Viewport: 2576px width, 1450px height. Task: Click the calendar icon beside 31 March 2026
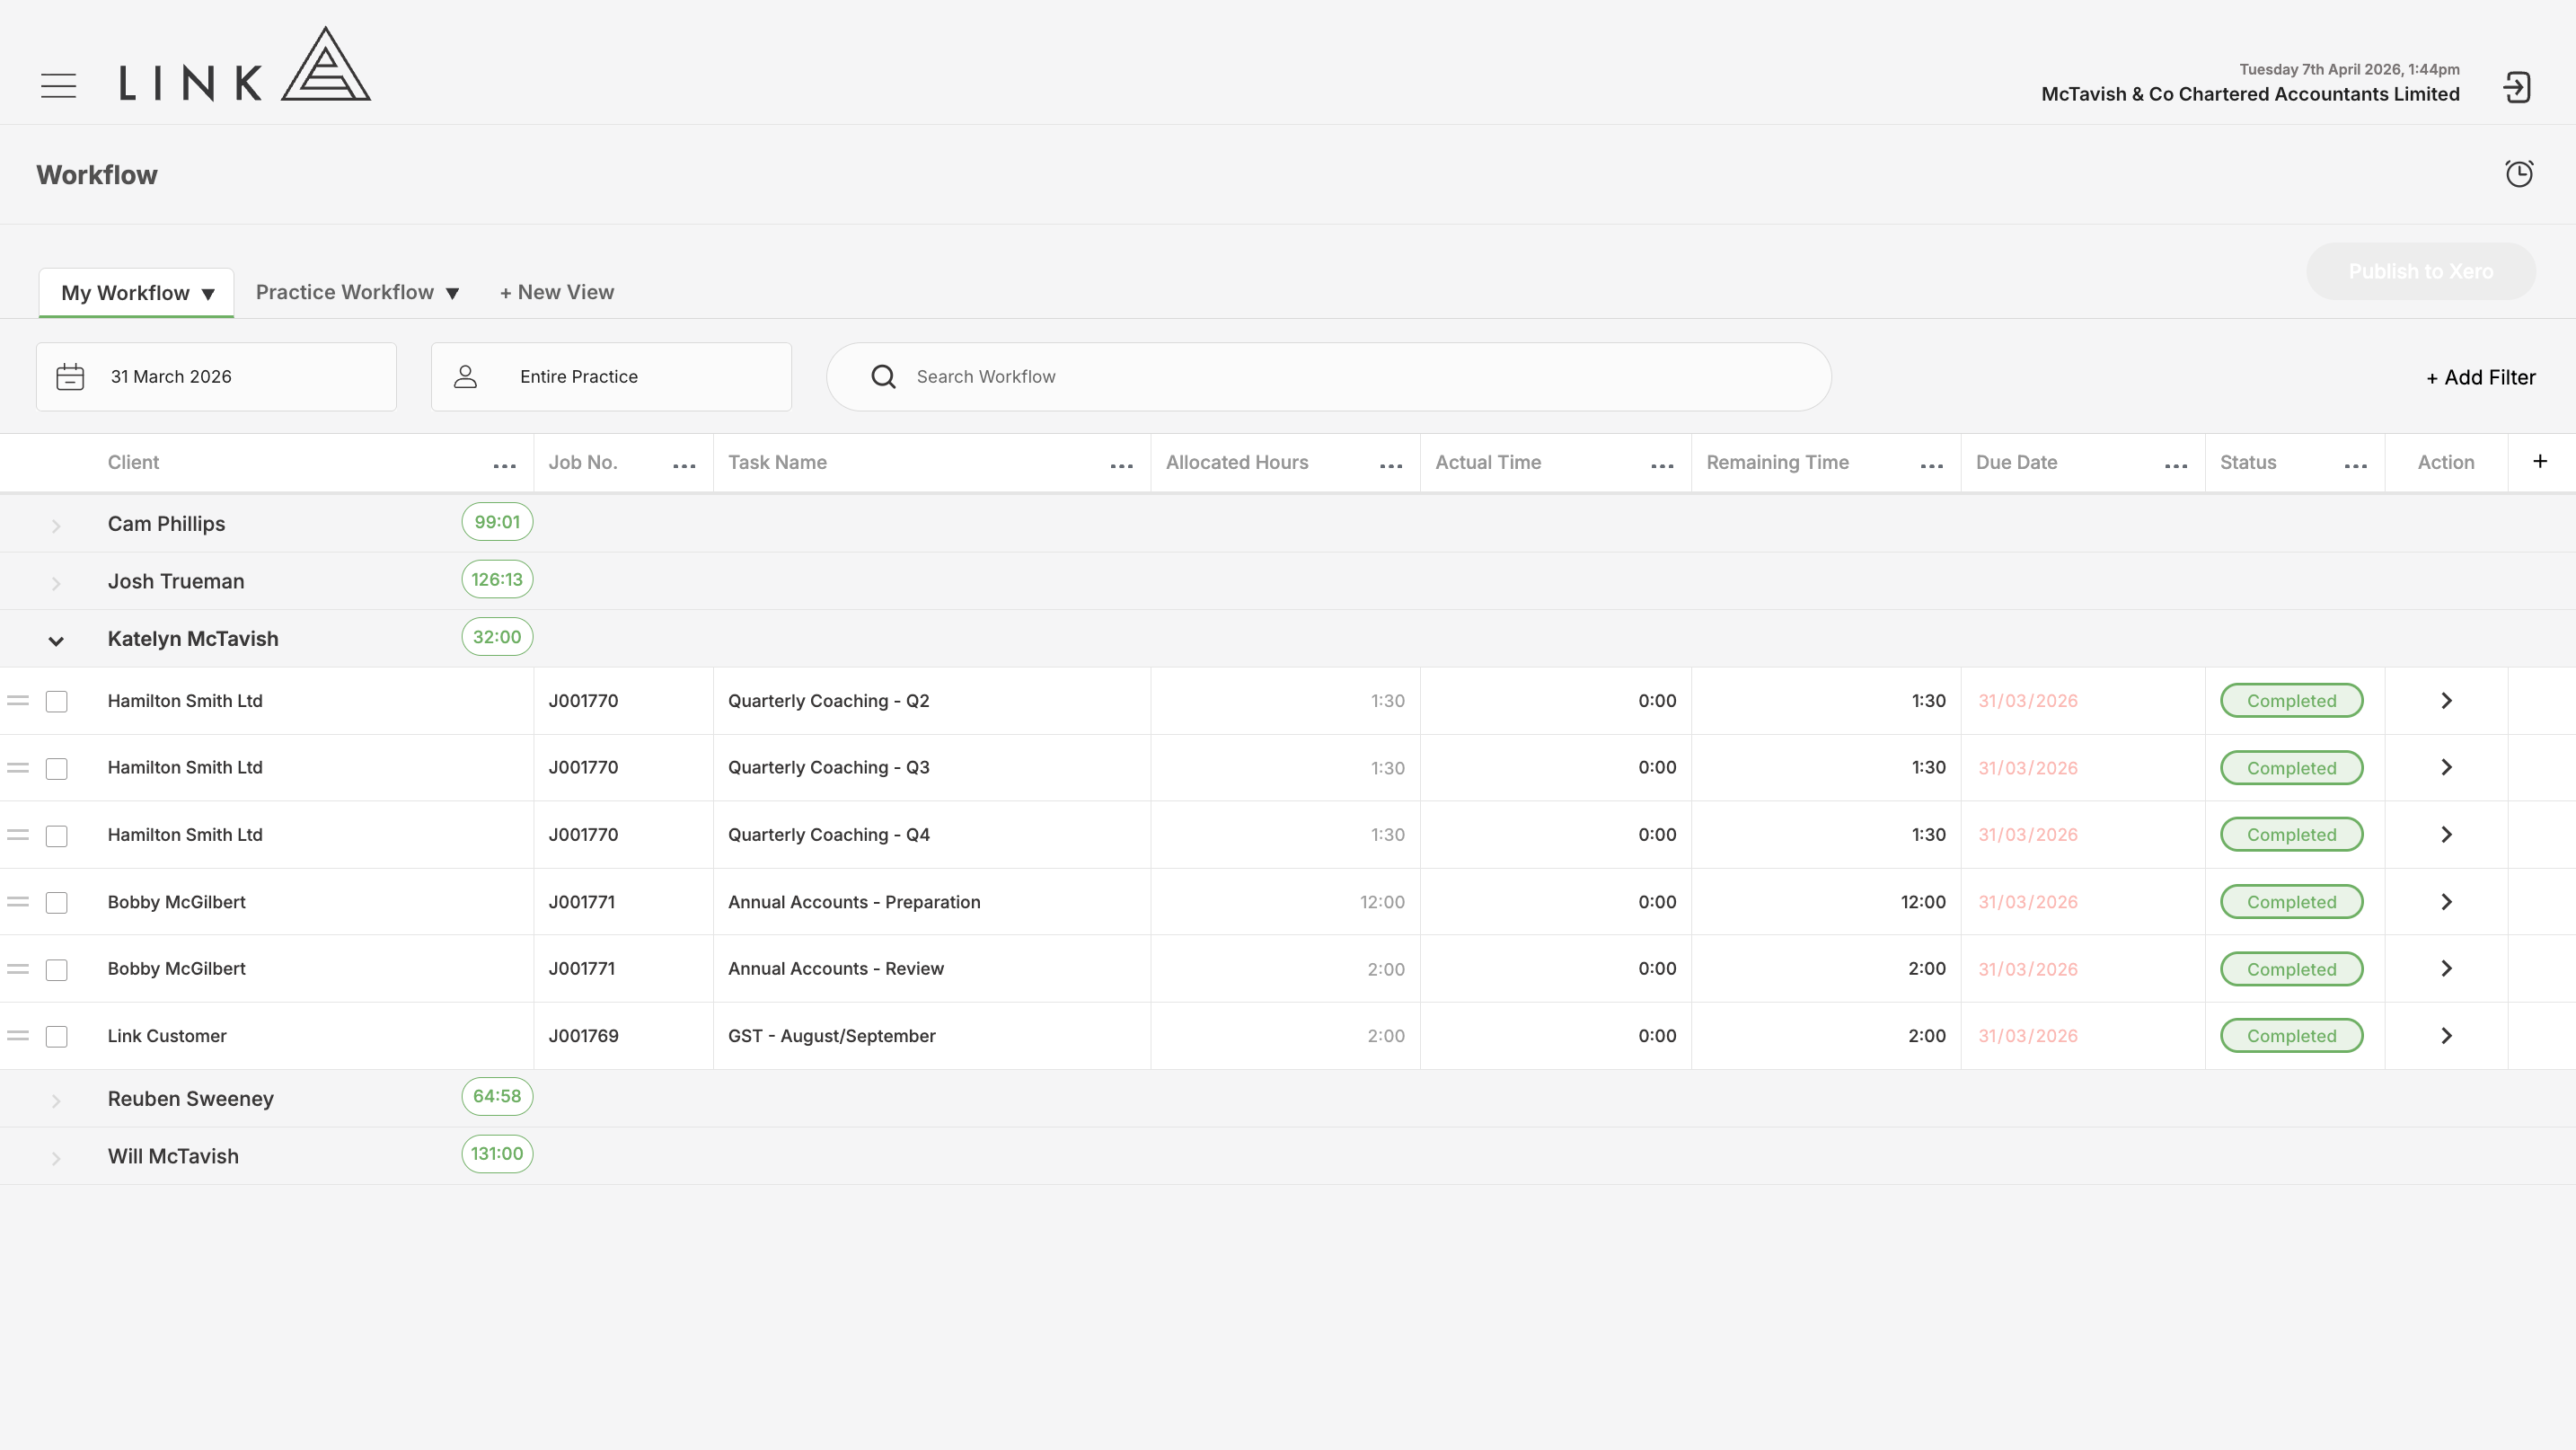point(70,377)
